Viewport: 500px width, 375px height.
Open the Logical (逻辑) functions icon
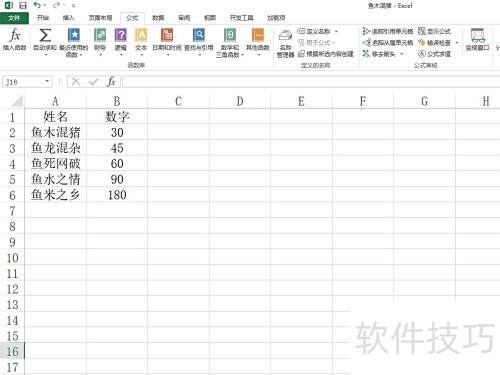(121, 35)
